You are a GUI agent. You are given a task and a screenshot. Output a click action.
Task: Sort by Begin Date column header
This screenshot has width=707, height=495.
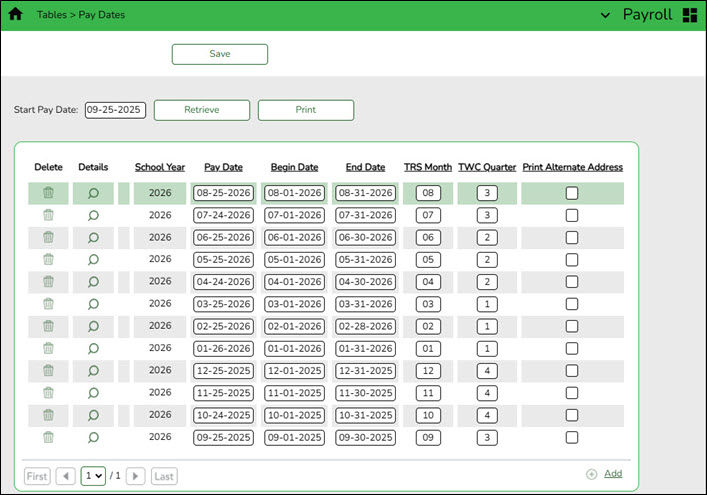(x=294, y=167)
